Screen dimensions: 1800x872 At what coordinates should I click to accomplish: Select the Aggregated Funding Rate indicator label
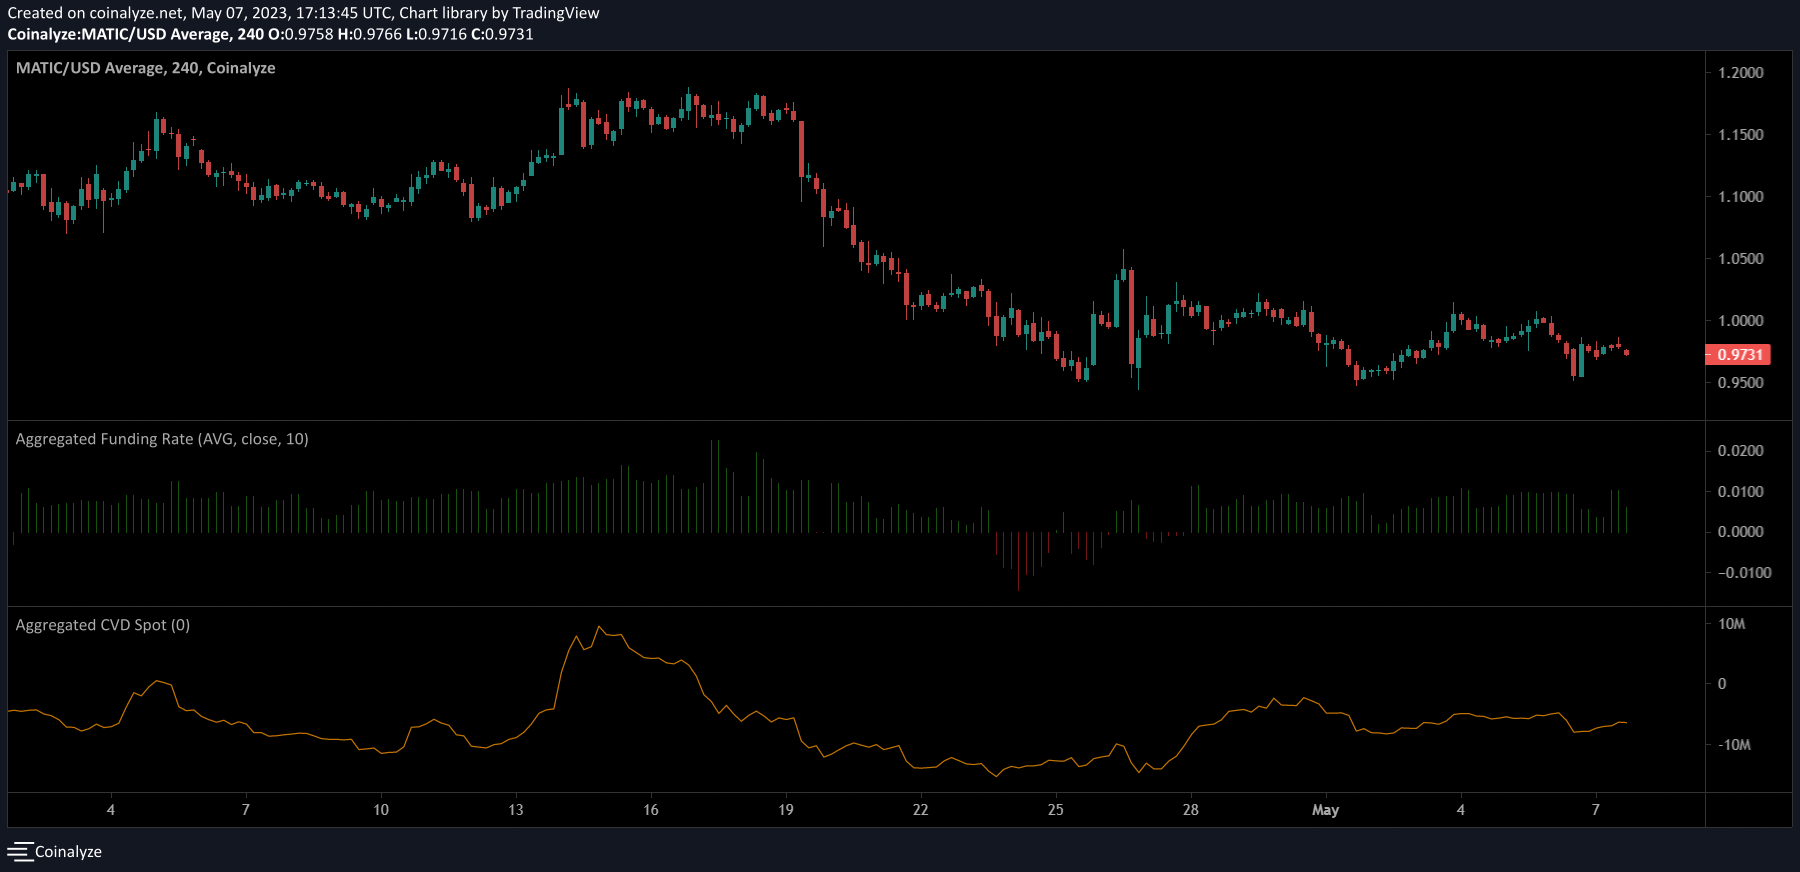tap(162, 439)
